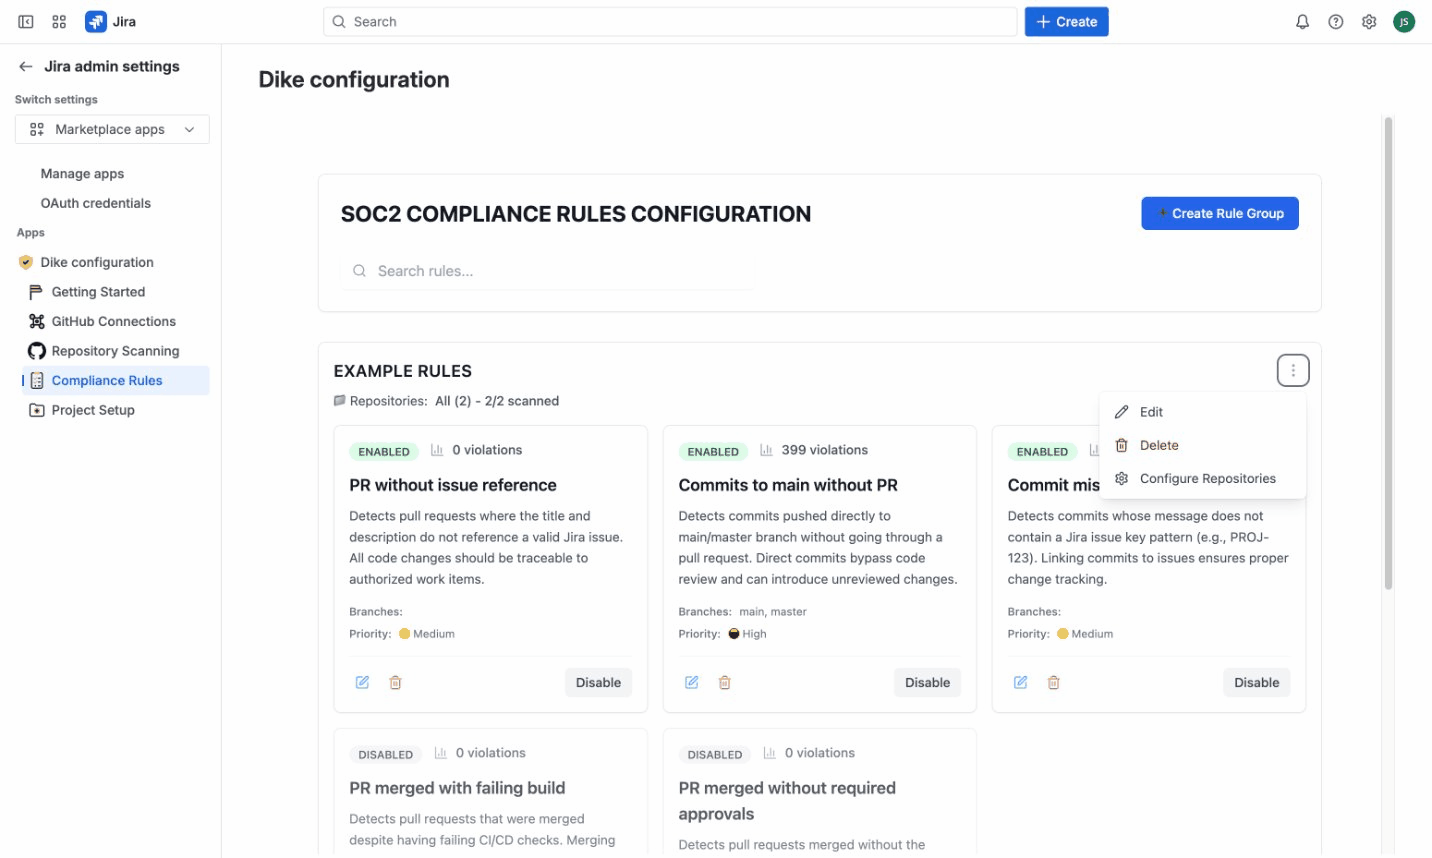Disable the third rule with Medium priority
1432x858 pixels.
[x=1256, y=682]
